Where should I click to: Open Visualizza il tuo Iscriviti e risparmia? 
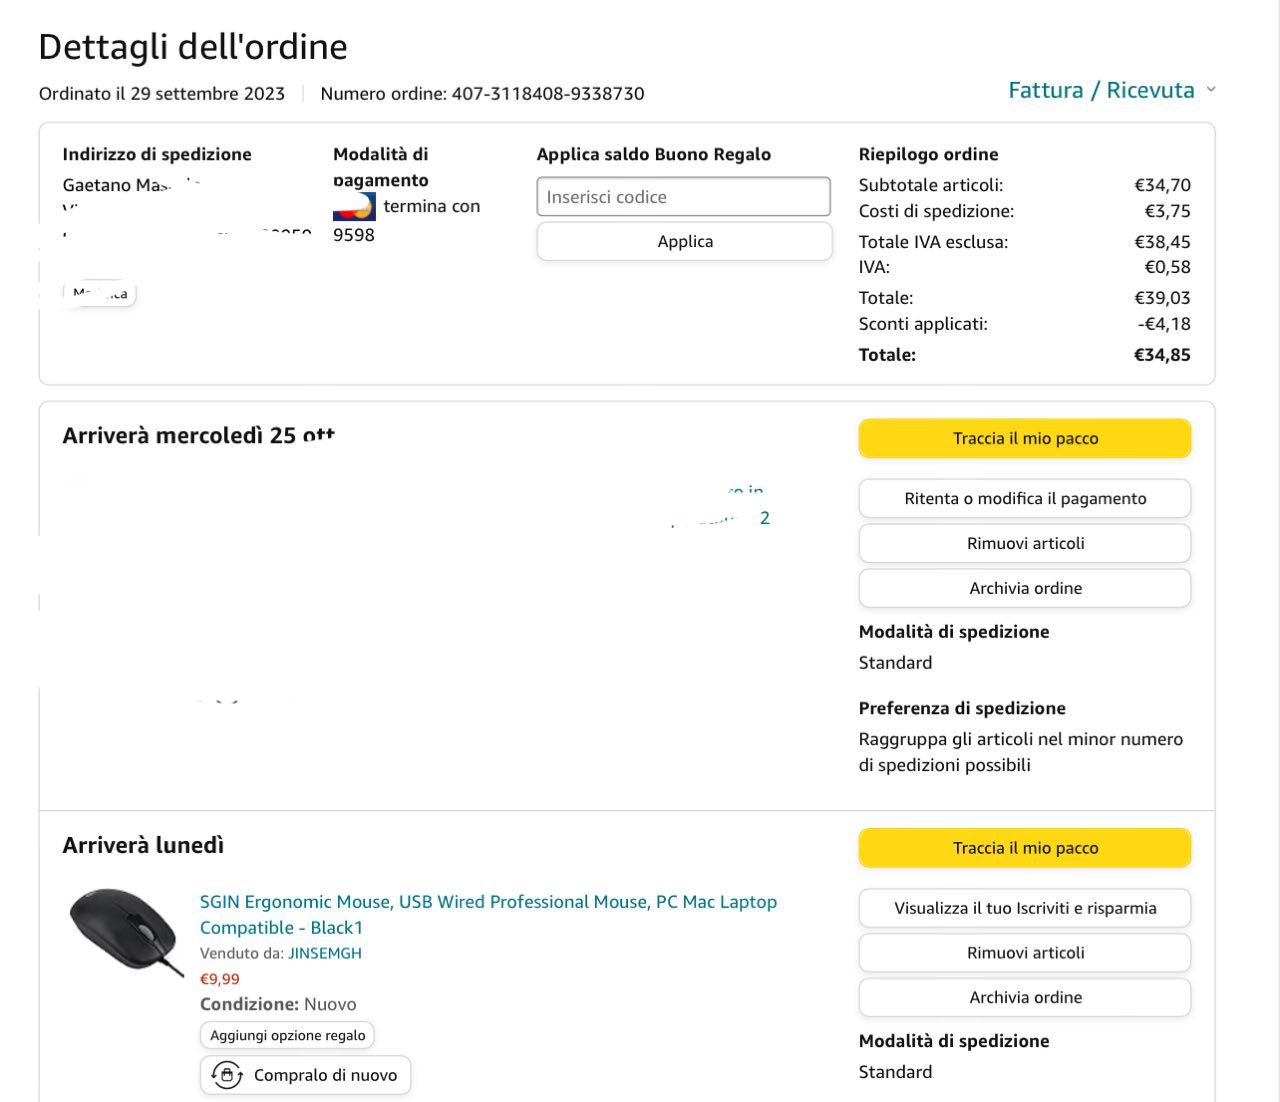[1024, 908]
